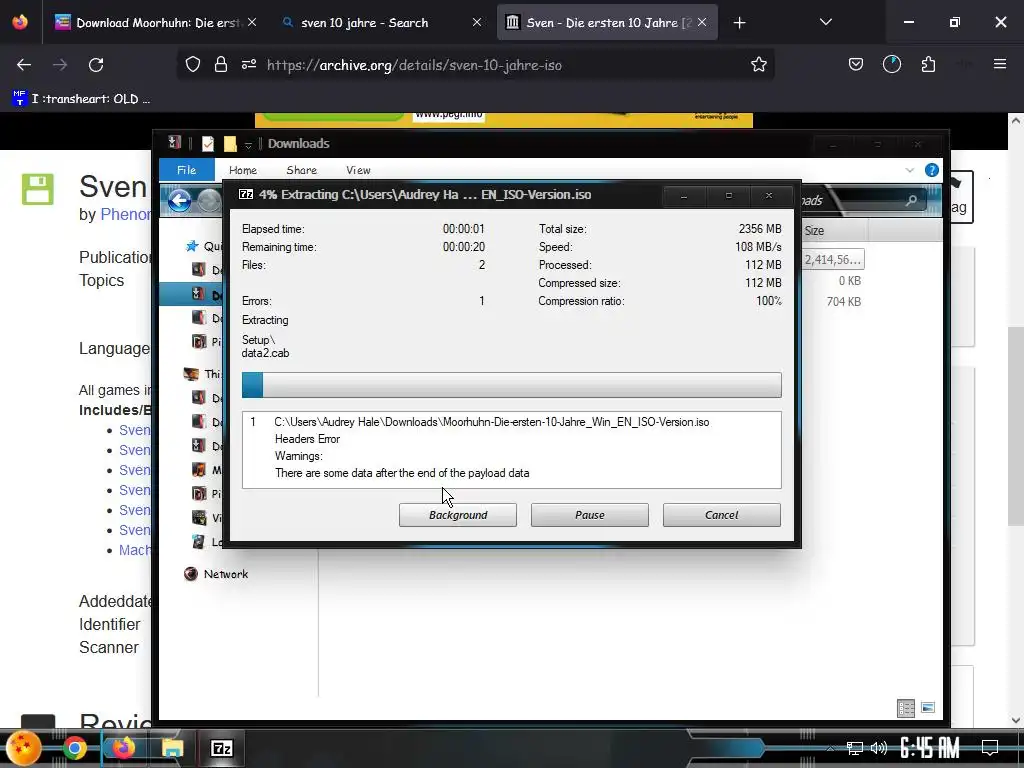Go back in the Explorer window
The height and width of the screenshot is (768, 1024).
pyautogui.click(x=180, y=200)
